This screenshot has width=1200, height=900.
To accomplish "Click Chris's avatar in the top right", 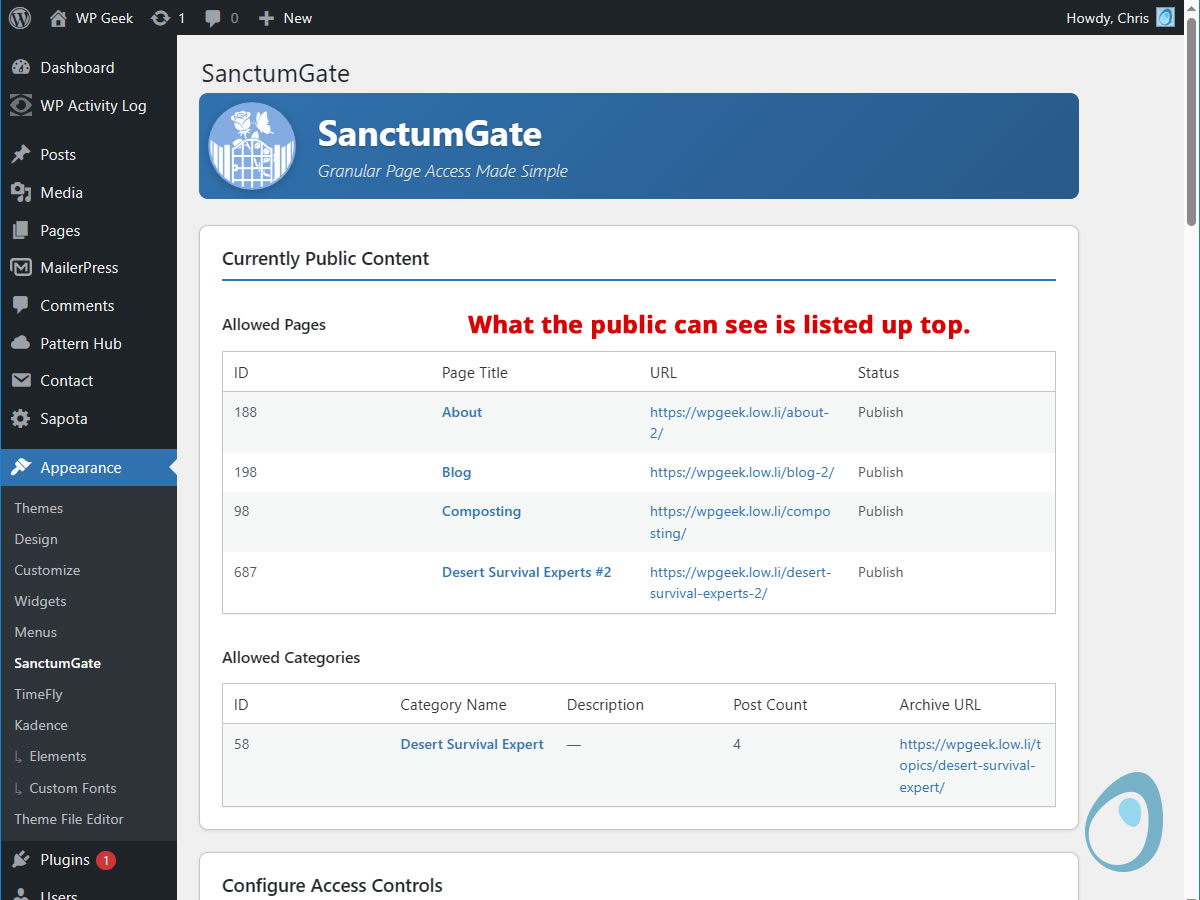I will (x=1164, y=17).
